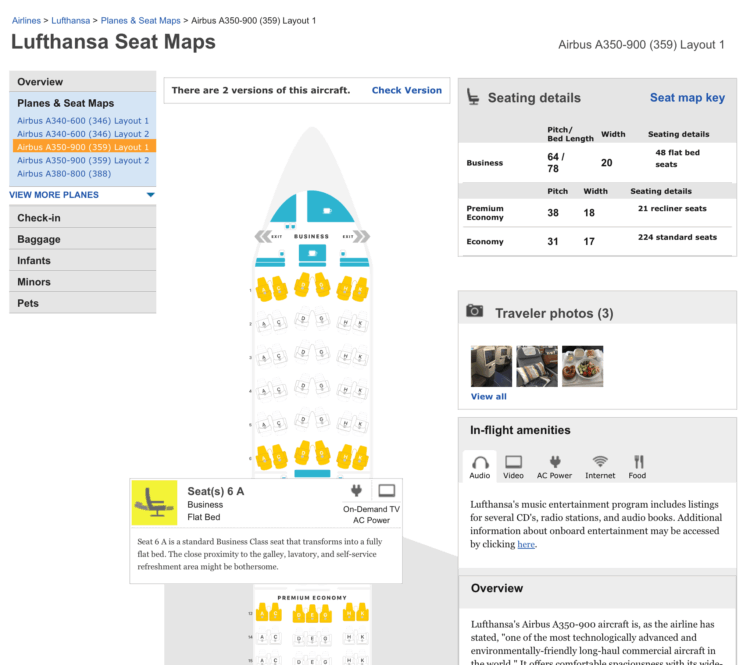
Task: Select highlighted Airbus A350-900 (359) Layout 1
Action: point(84,146)
